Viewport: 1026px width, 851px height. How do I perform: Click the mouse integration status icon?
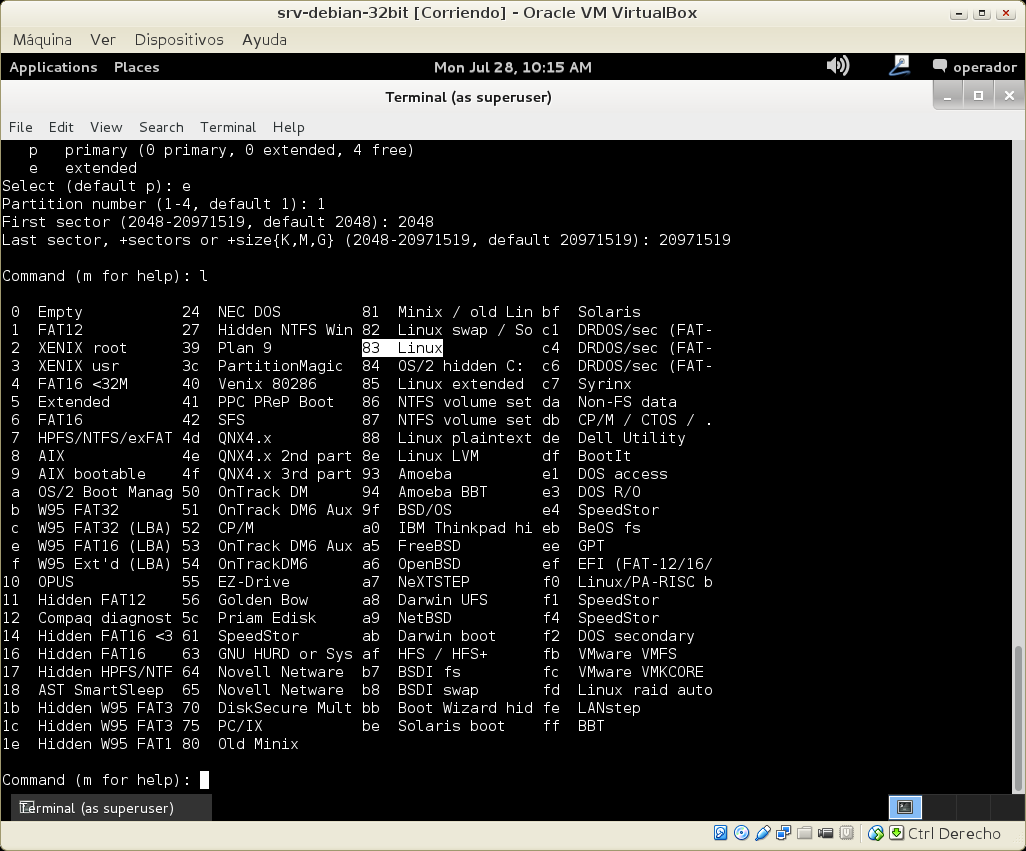click(876, 833)
